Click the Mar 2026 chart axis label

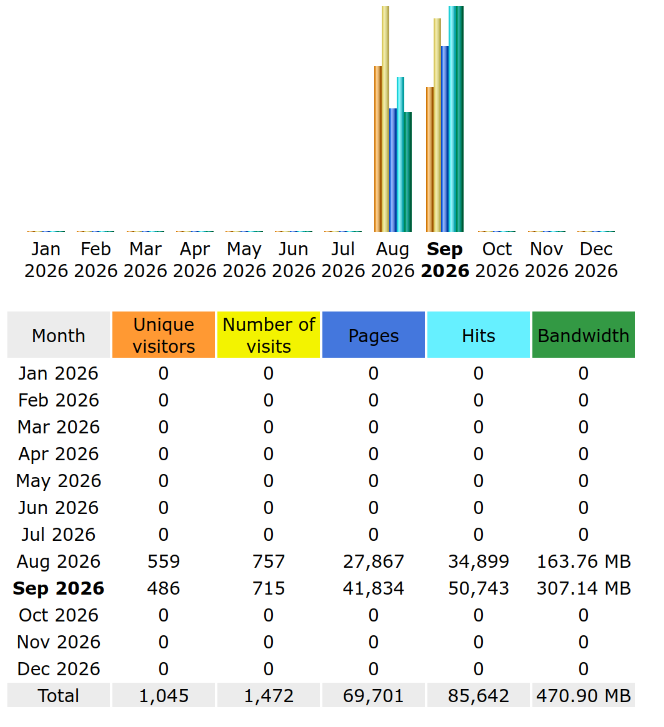click(145, 260)
